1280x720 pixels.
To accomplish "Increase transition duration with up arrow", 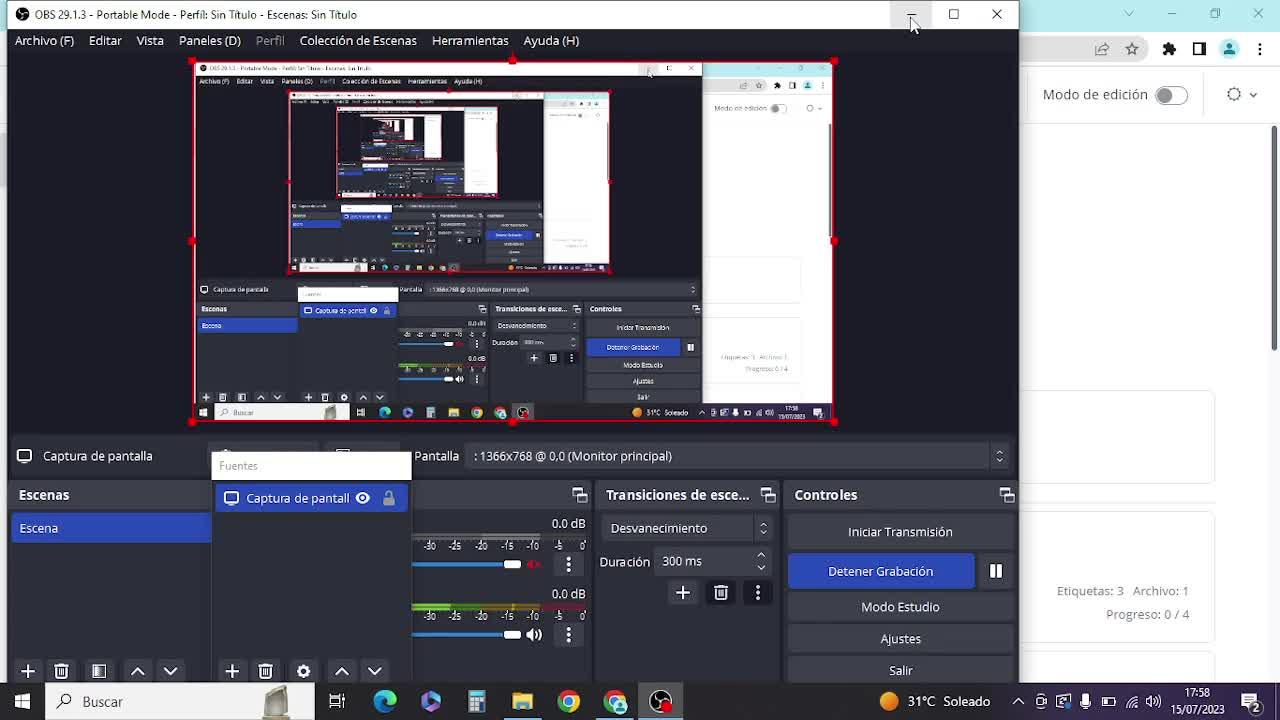I will [x=761, y=555].
